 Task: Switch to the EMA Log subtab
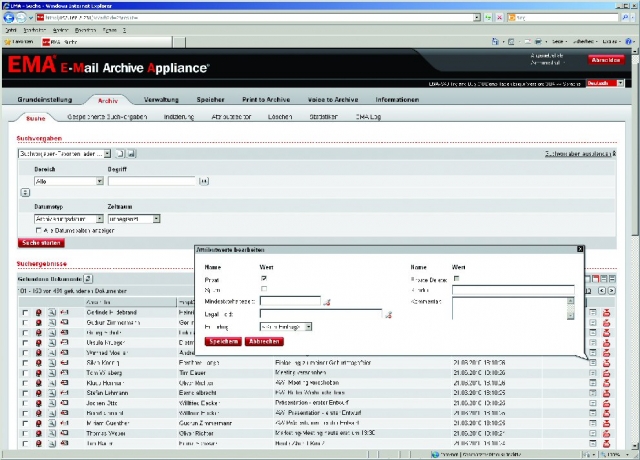tap(368, 117)
